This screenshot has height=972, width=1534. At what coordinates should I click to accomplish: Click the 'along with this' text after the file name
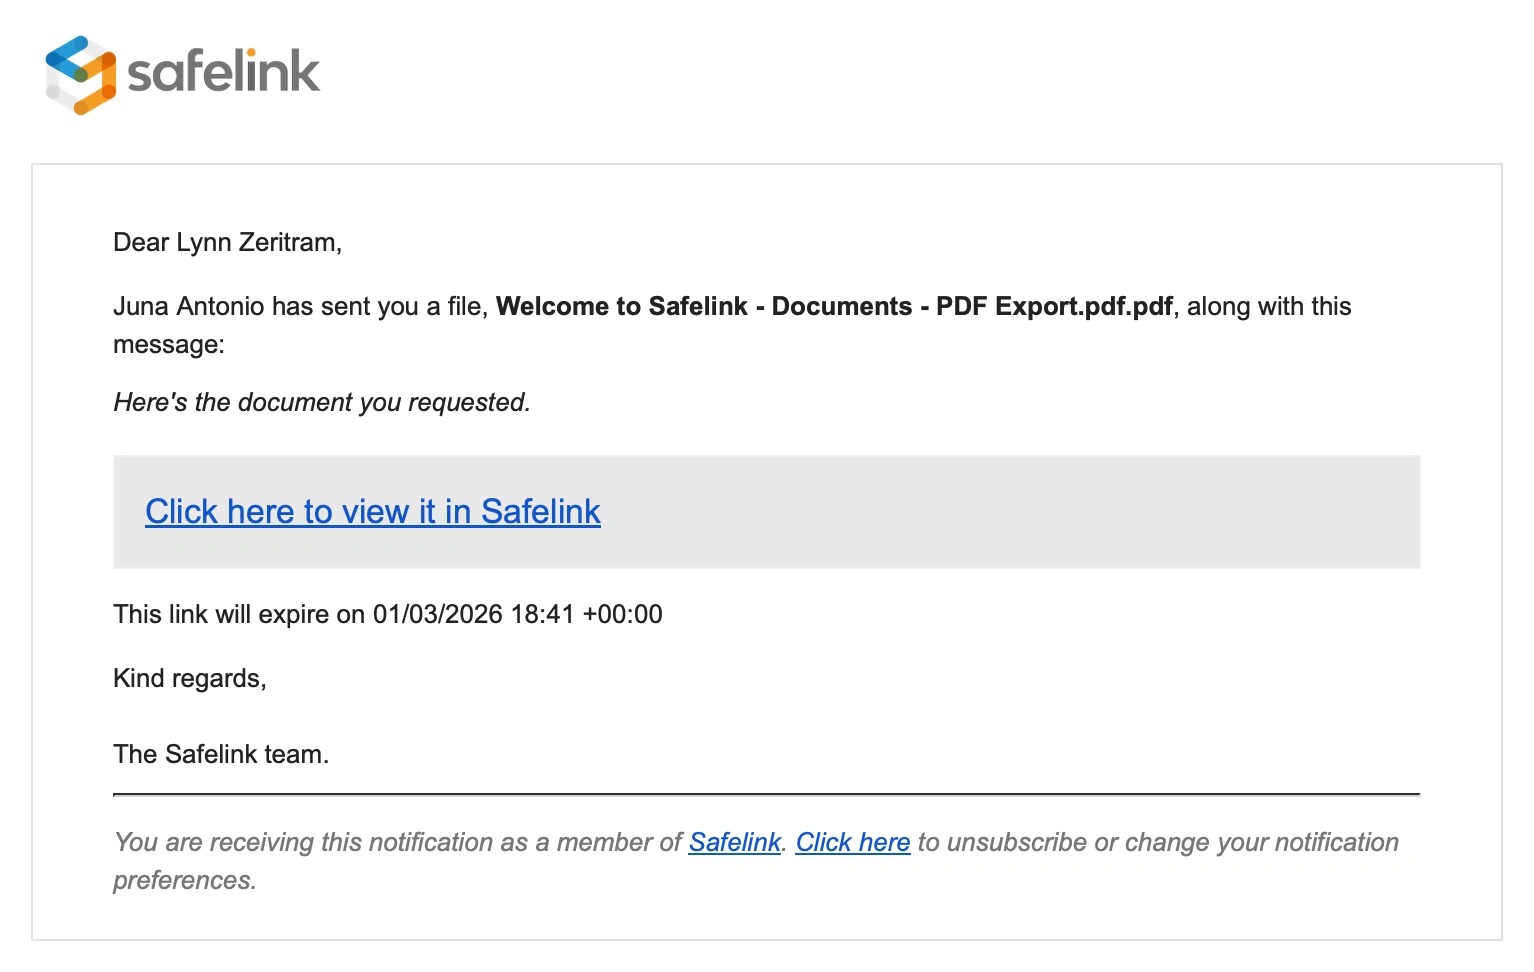1269,307
